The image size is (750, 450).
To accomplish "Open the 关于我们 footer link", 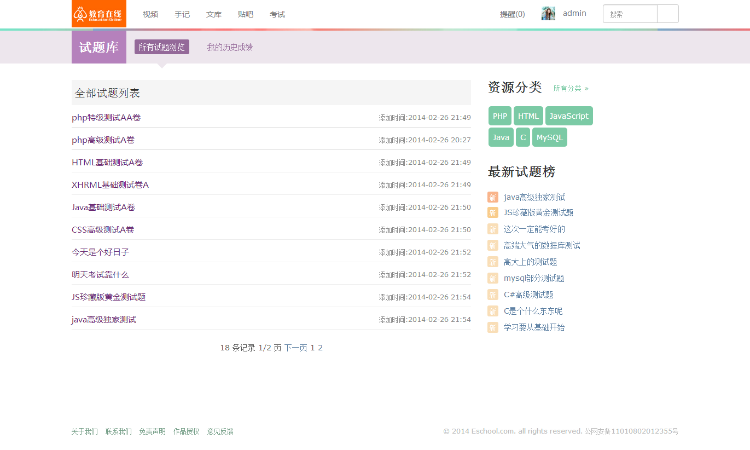I will pos(85,431).
